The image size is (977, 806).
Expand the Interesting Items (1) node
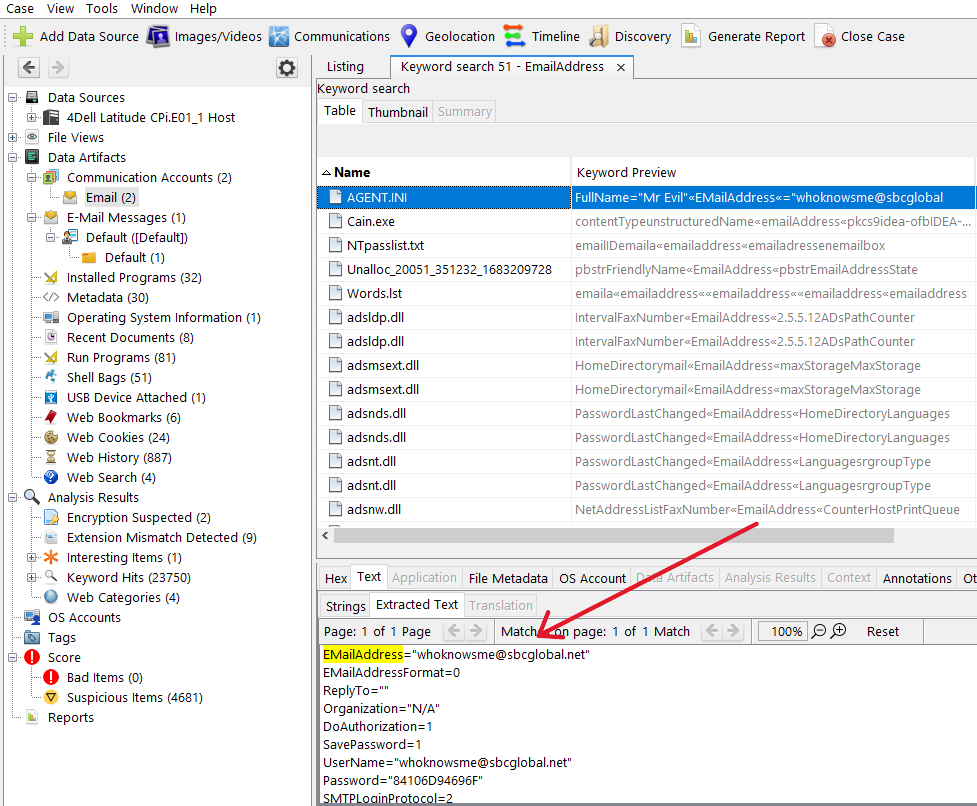tap(31, 557)
